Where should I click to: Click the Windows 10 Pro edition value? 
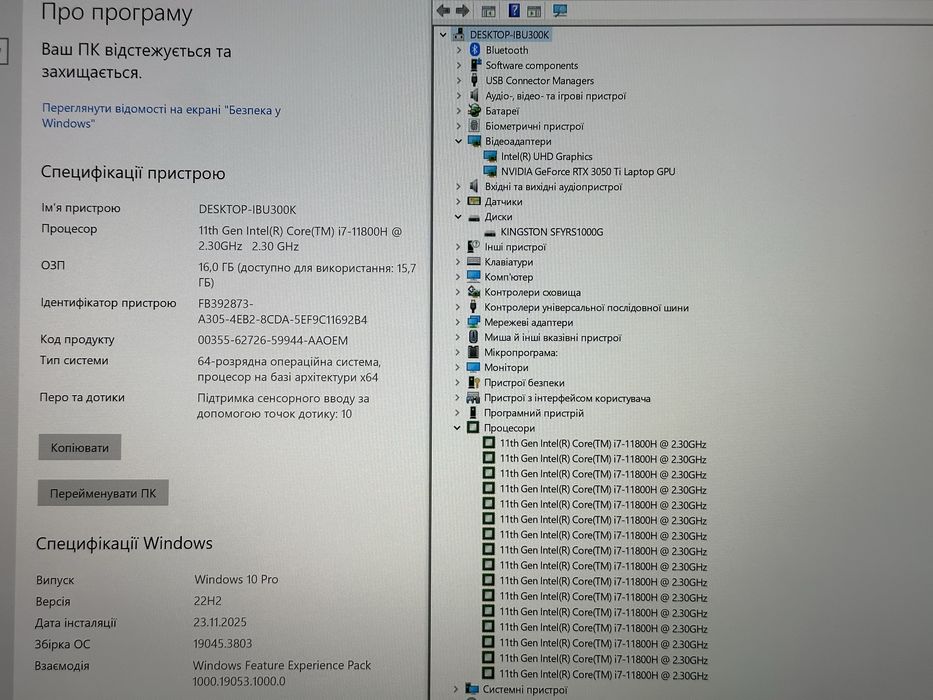pos(236,579)
